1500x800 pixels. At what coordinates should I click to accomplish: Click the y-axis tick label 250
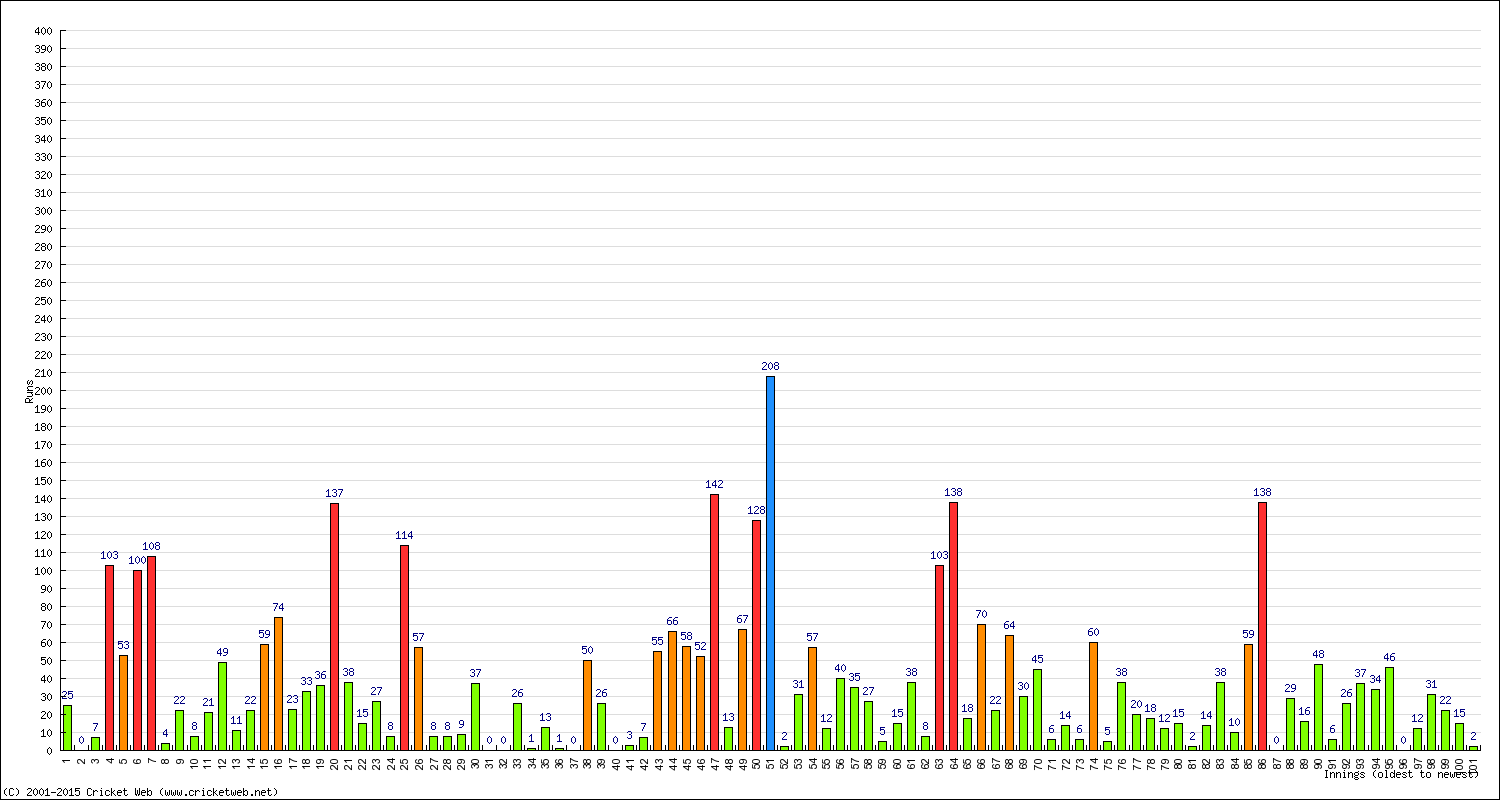43,301
